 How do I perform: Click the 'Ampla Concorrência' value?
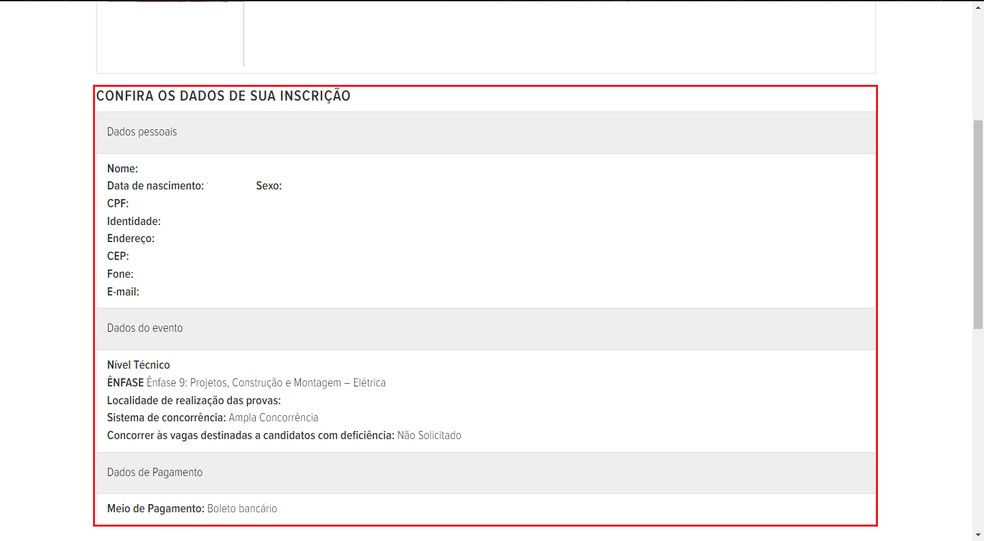(274, 417)
